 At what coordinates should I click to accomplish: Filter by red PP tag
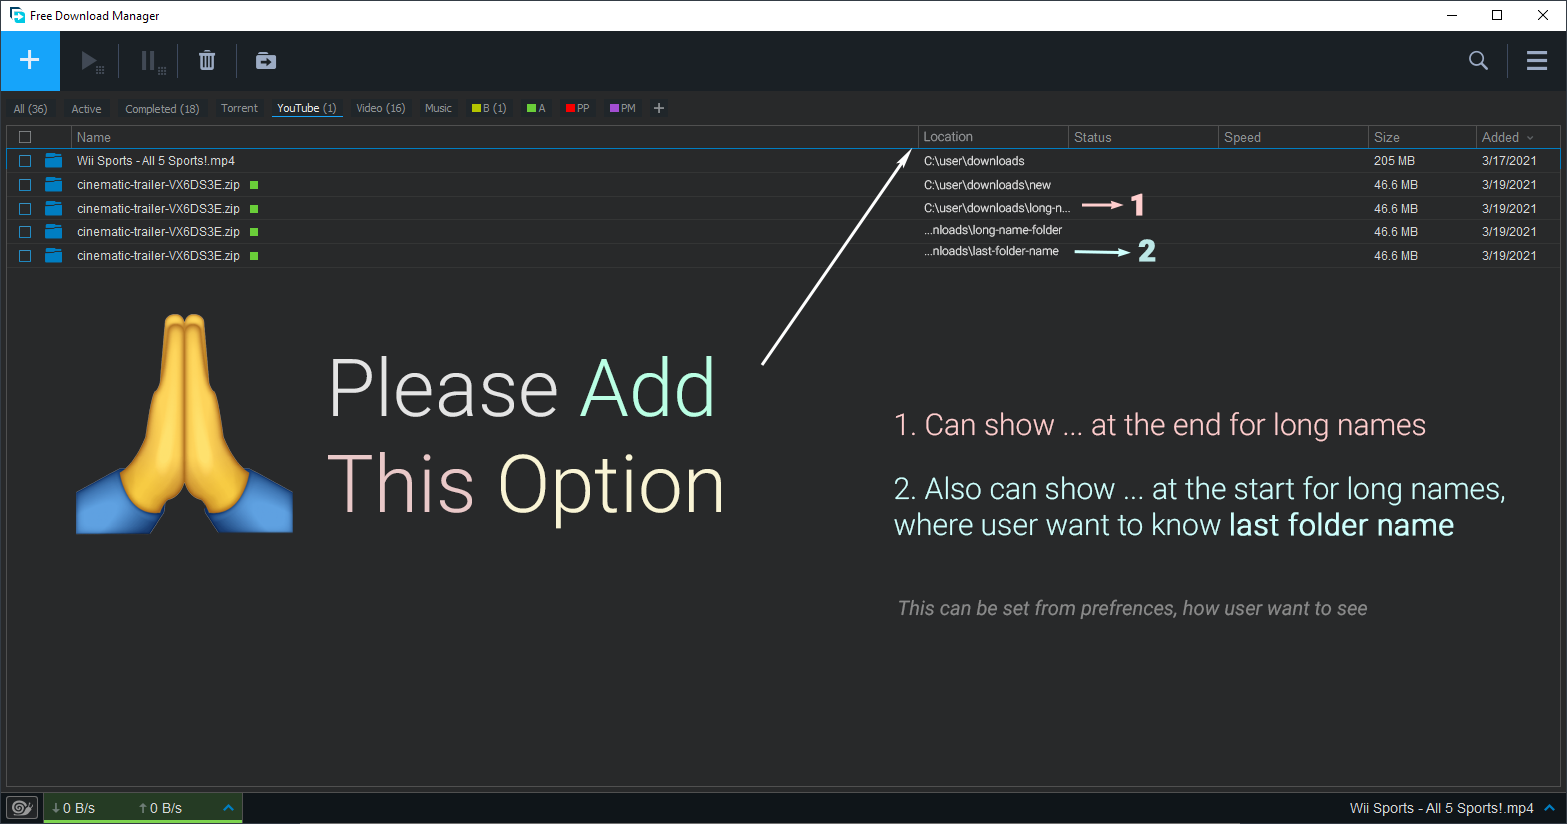(x=577, y=108)
